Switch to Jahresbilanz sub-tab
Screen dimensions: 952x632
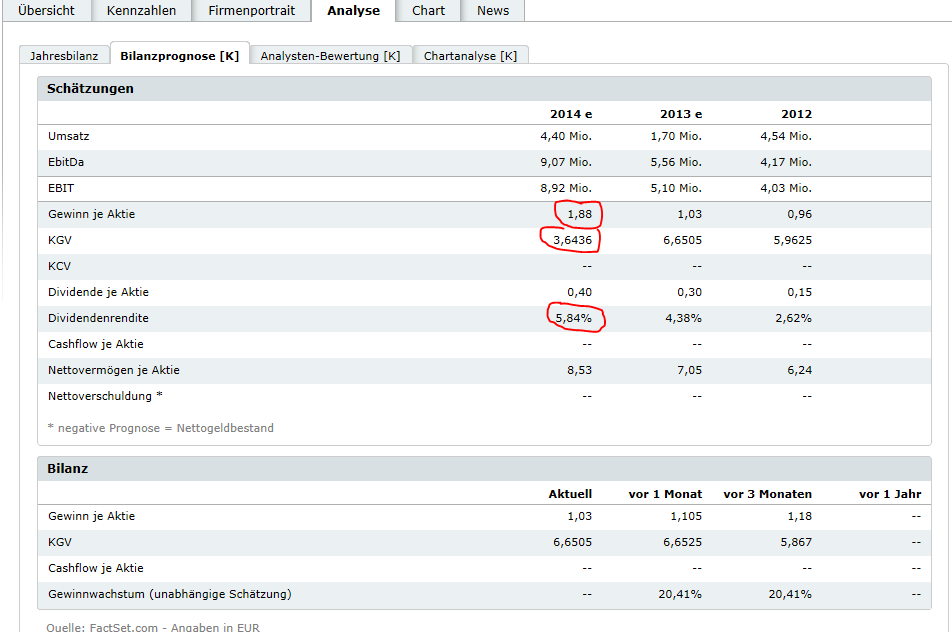(64, 56)
